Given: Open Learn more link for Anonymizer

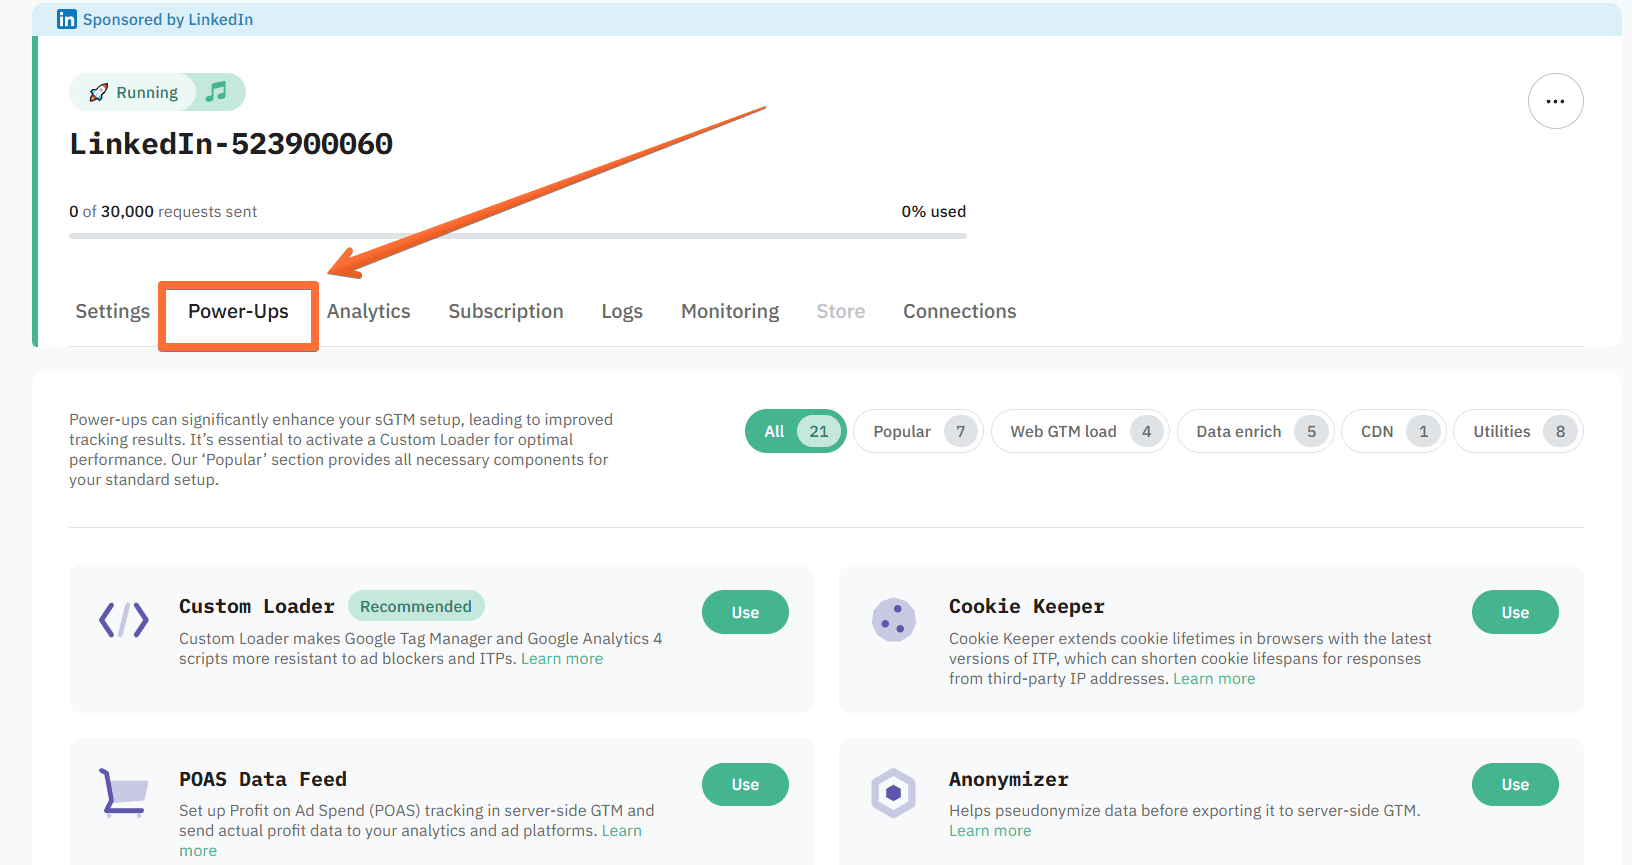Looking at the screenshot, I should coord(990,831).
